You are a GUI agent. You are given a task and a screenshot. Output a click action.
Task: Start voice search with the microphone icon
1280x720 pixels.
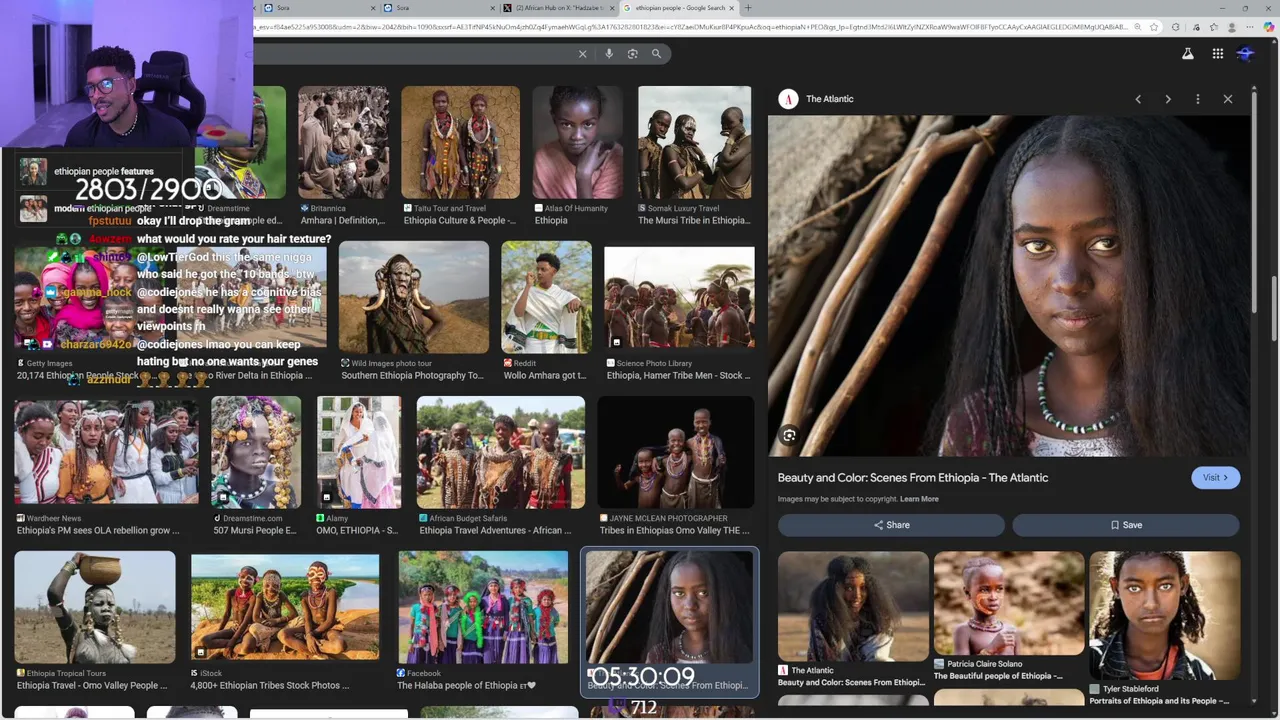pos(608,54)
